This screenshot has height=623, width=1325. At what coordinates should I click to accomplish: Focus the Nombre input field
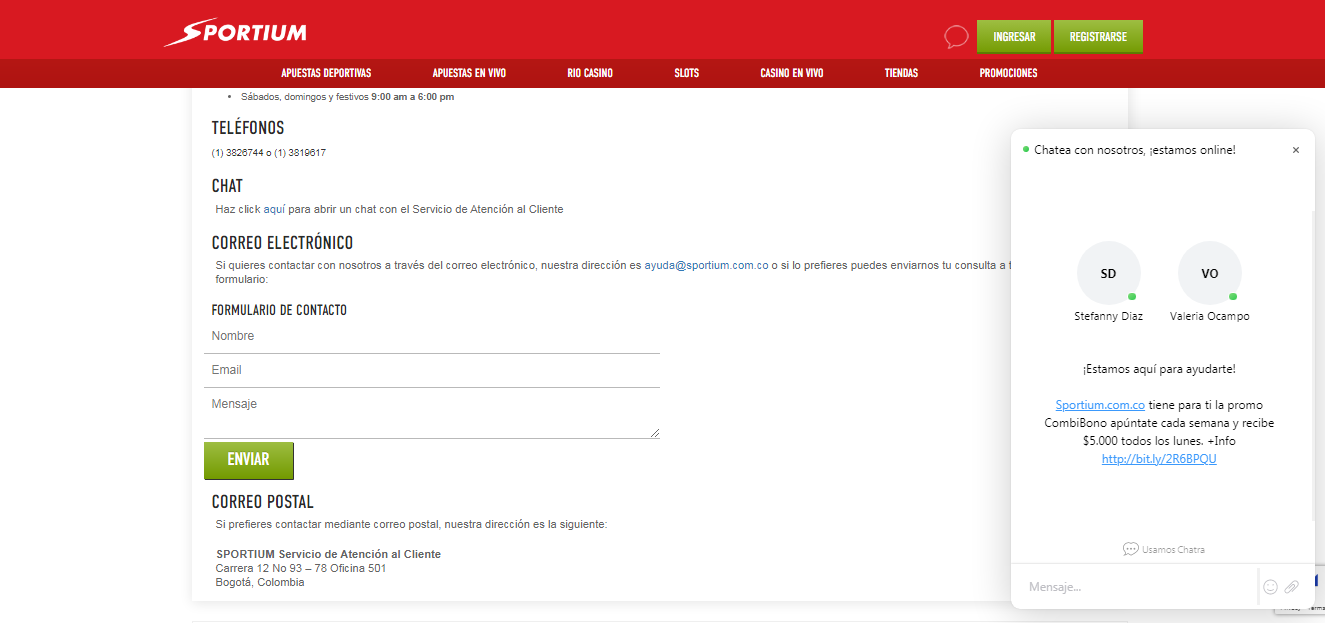(x=431, y=336)
